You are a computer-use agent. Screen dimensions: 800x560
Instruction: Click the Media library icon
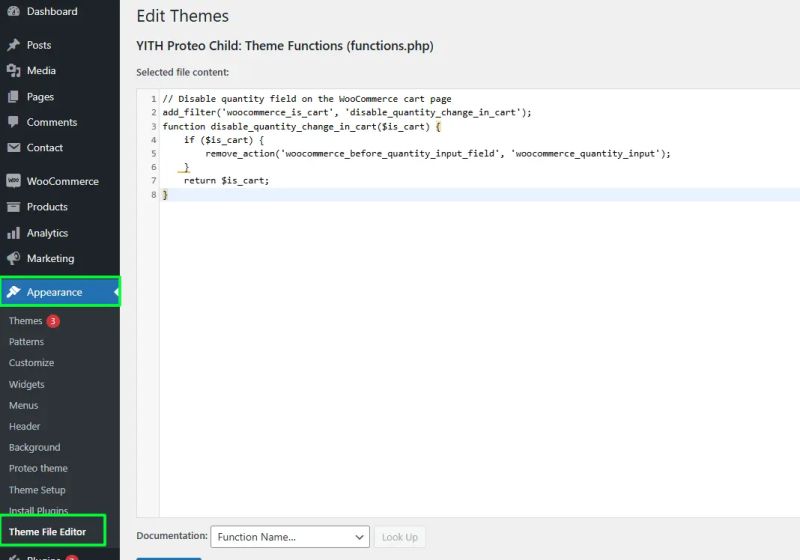[x=14, y=70]
